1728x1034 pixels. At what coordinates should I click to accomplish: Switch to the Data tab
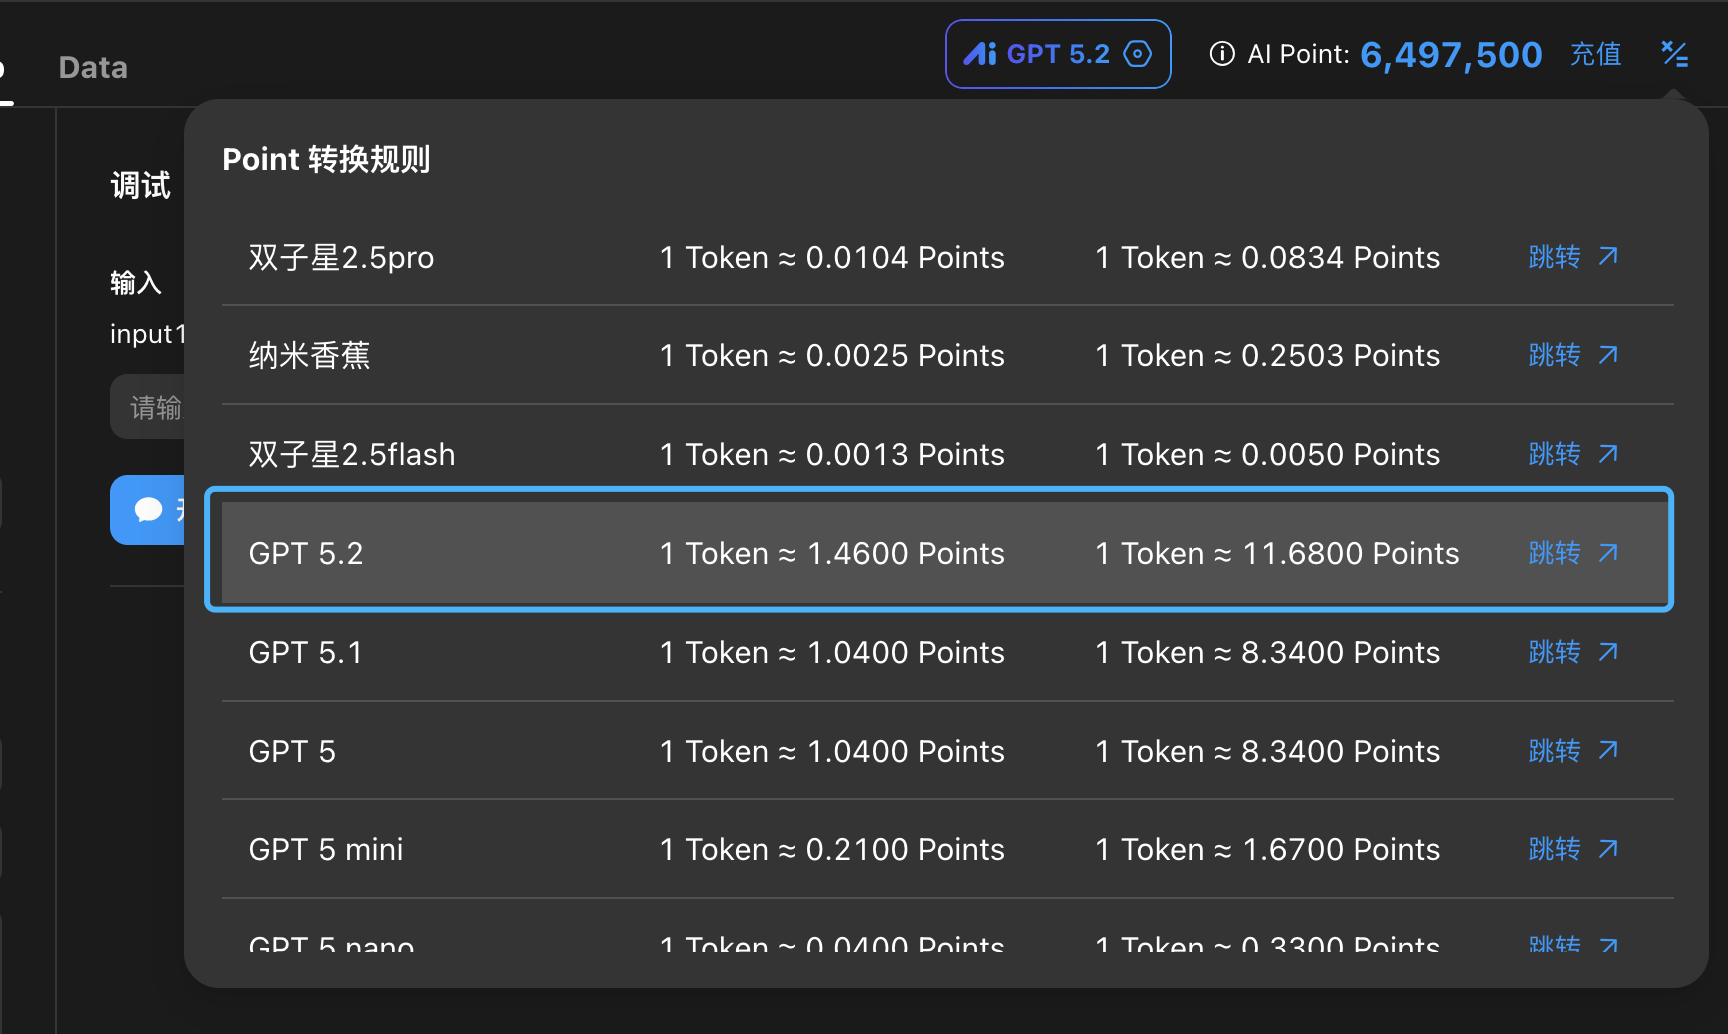[93, 67]
